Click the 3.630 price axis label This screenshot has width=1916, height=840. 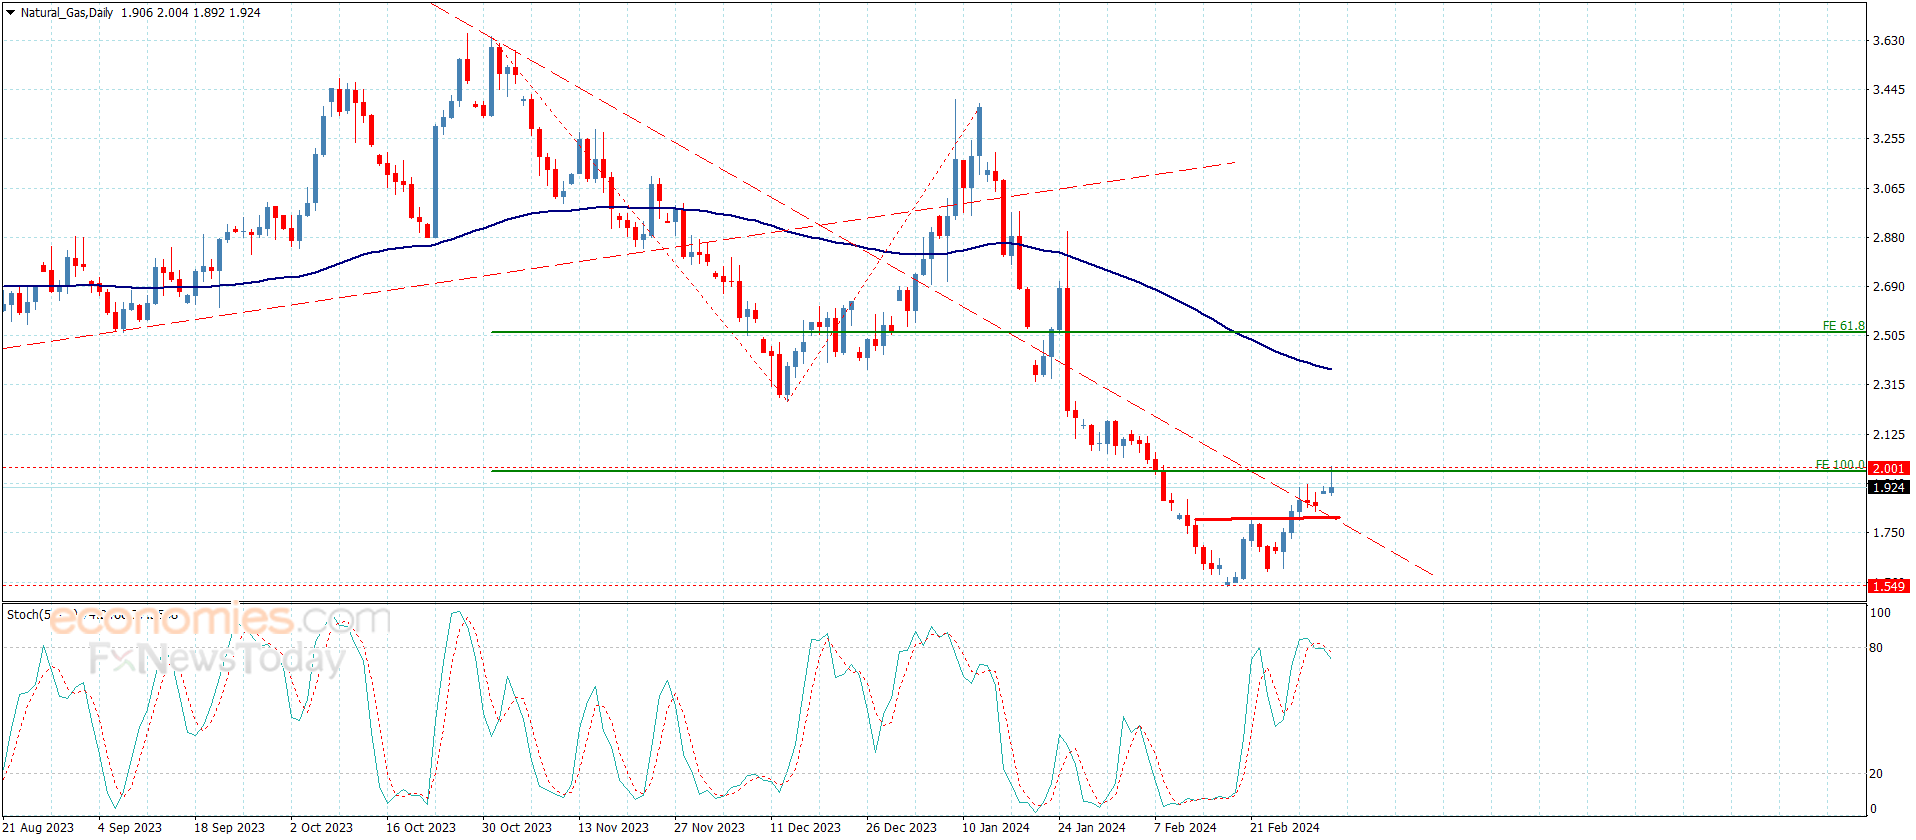coord(1888,41)
